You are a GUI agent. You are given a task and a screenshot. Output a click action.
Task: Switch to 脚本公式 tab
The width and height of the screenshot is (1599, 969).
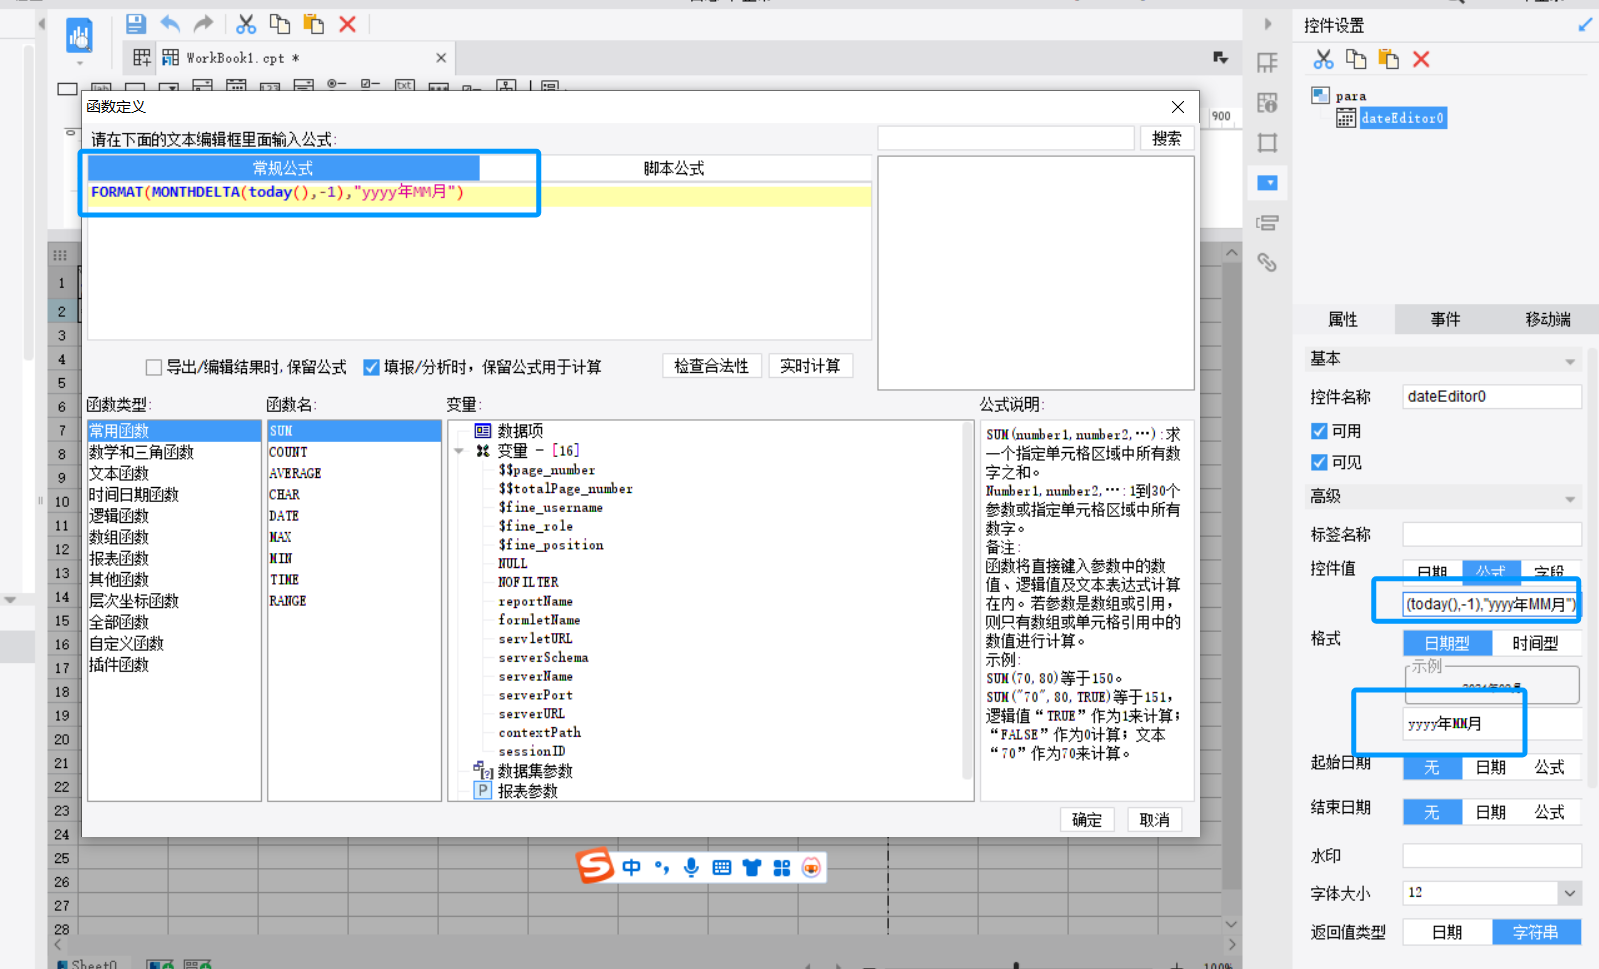pos(674,168)
